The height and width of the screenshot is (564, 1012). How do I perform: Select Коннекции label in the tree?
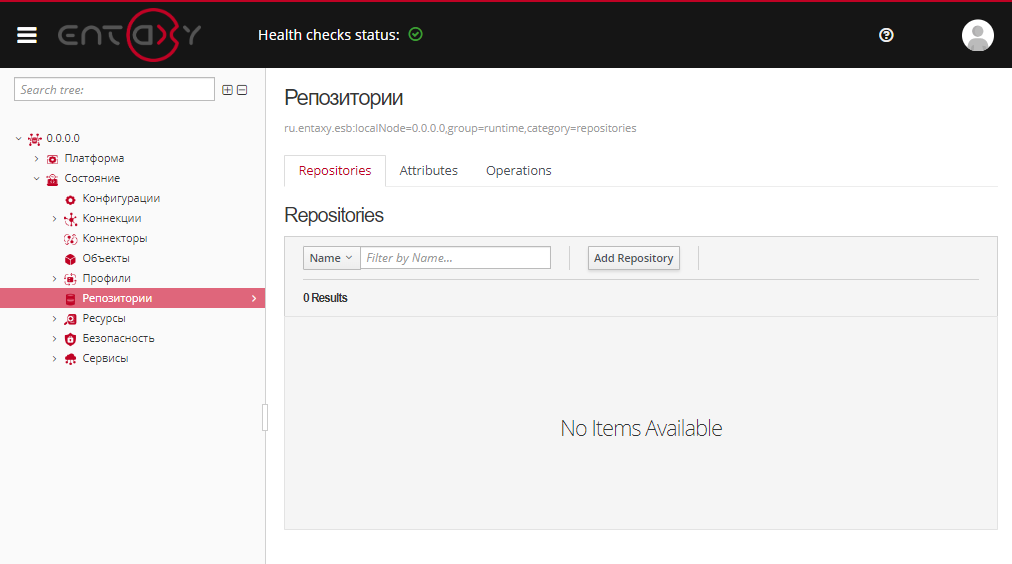tap(112, 218)
